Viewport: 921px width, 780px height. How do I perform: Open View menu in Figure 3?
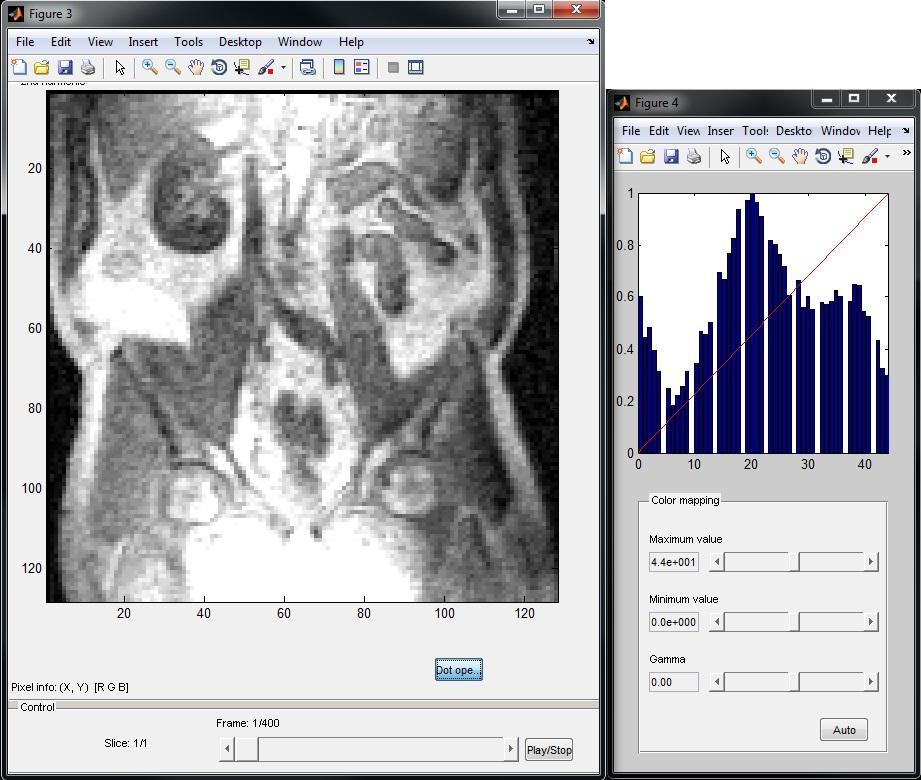coord(100,42)
